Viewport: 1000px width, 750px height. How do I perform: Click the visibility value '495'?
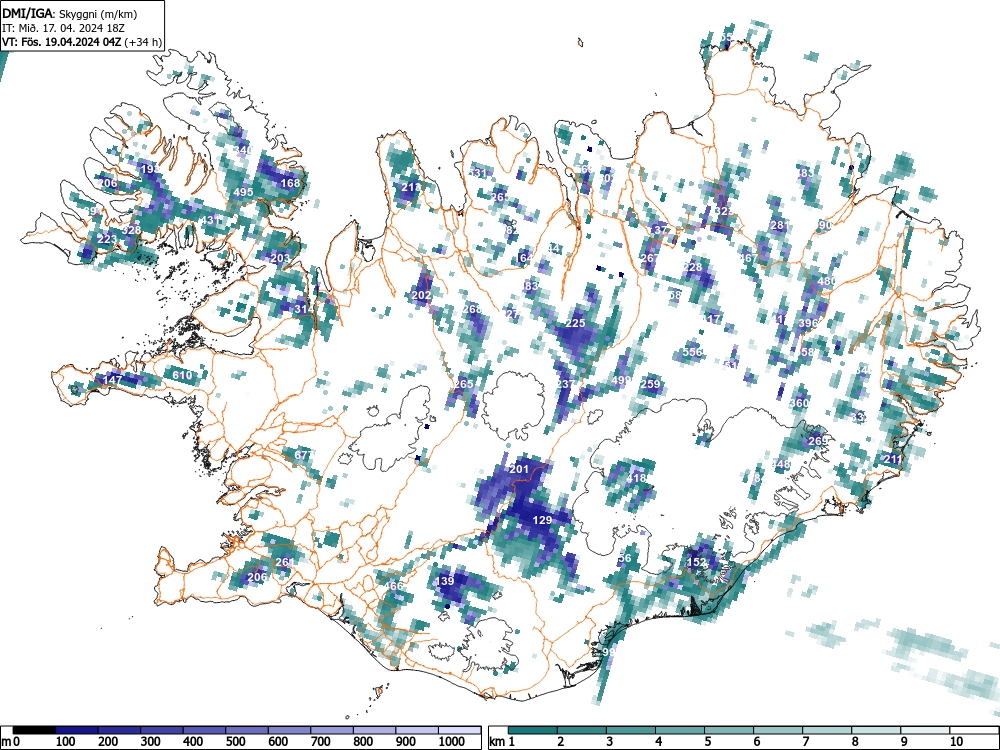point(244,192)
